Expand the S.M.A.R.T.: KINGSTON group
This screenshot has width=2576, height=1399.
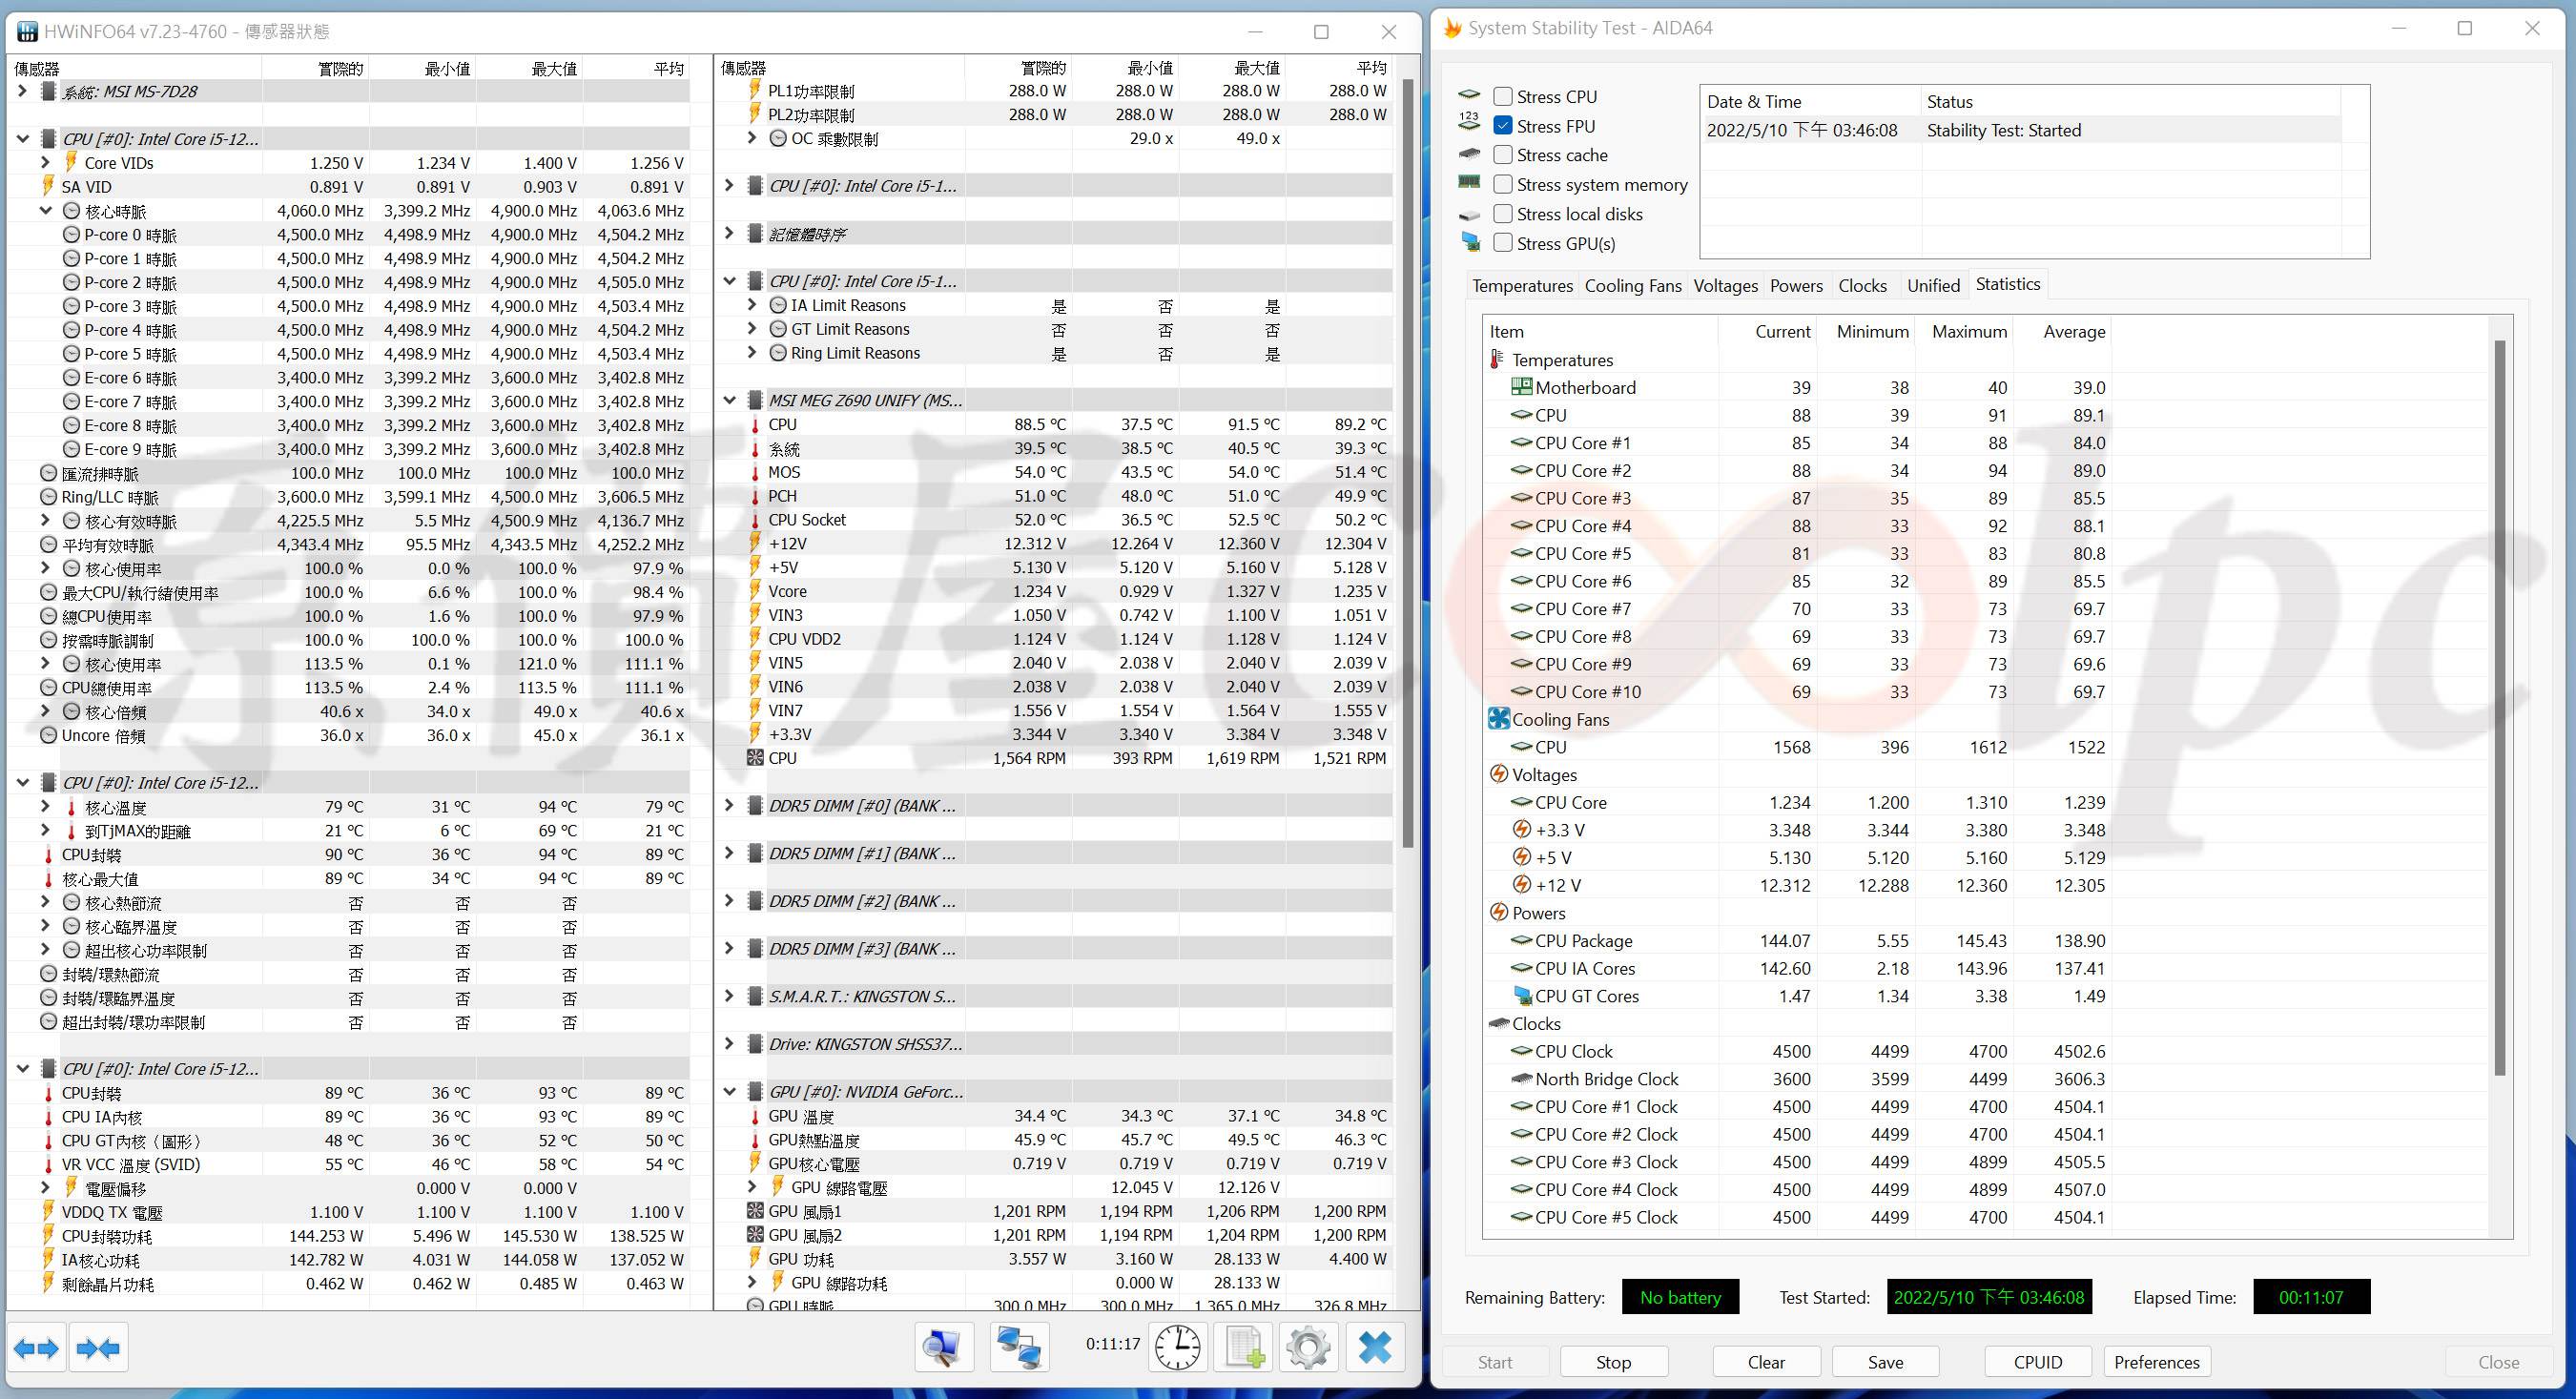[729, 996]
